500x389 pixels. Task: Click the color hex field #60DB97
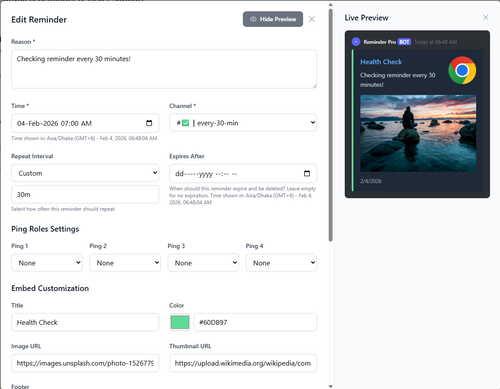pyautogui.click(x=255, y=322)
